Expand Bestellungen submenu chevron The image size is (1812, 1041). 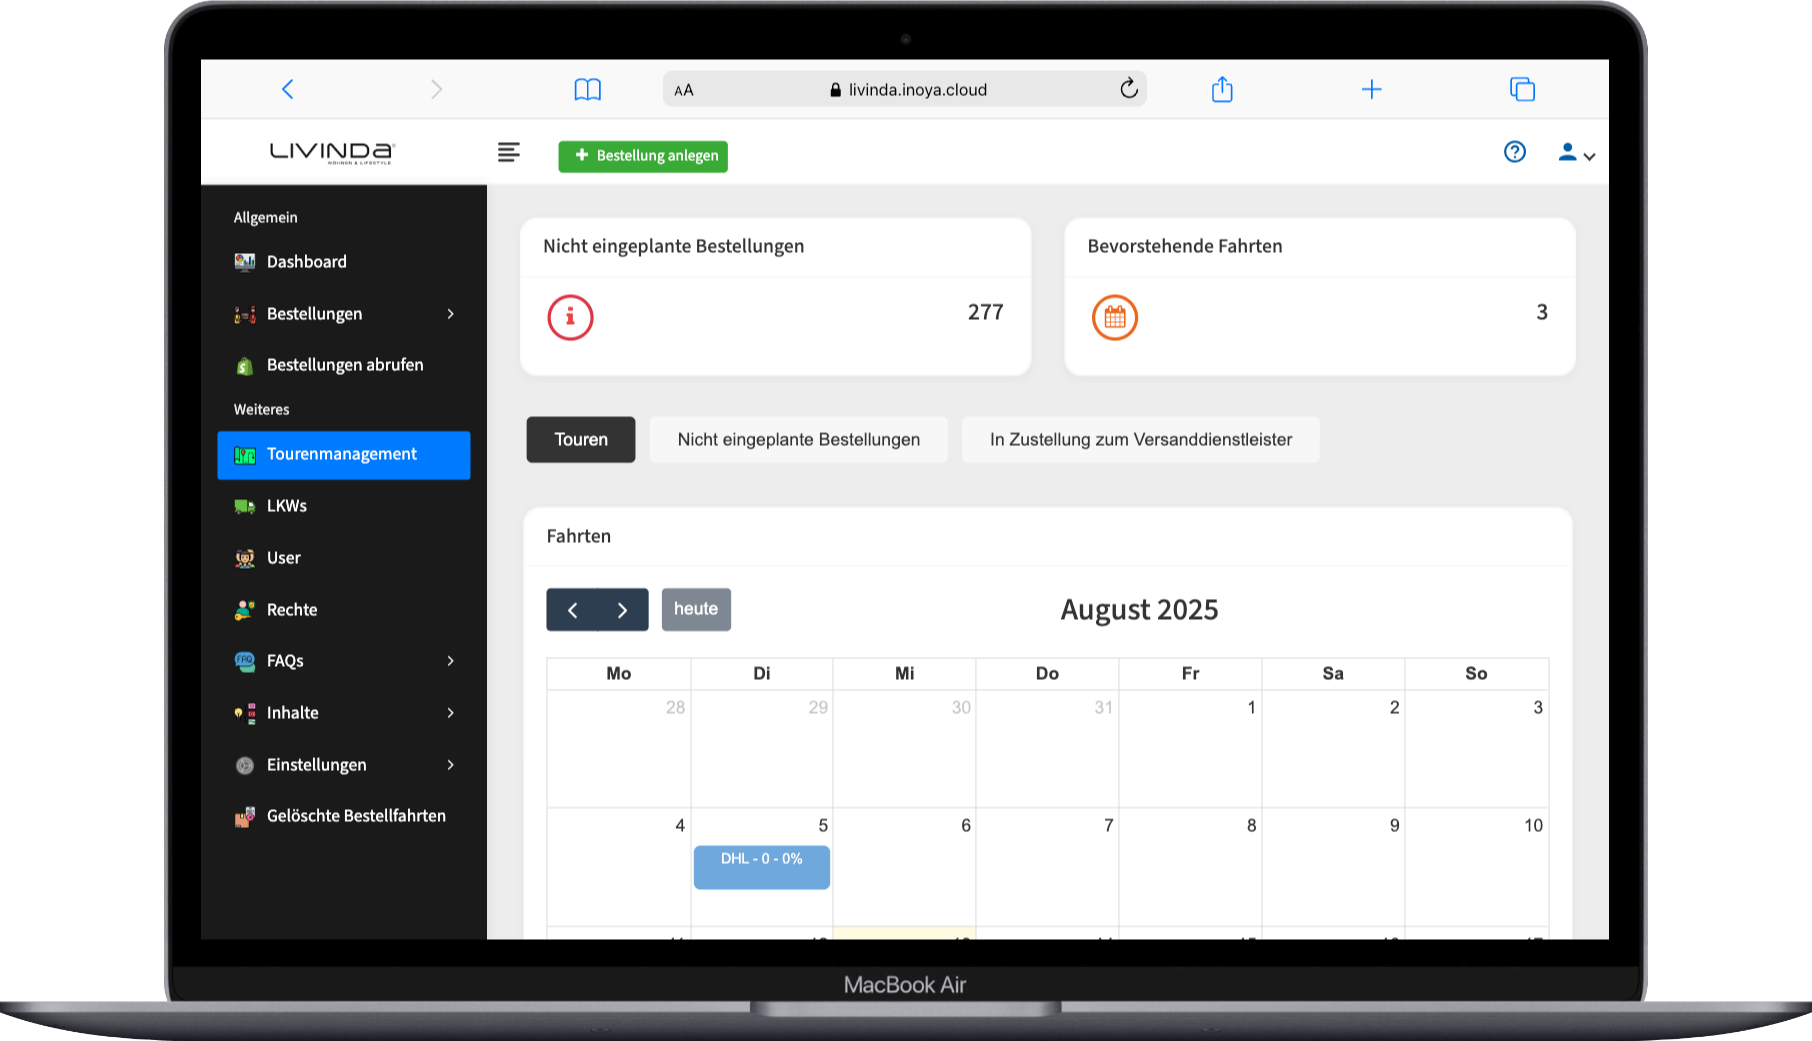451,314
